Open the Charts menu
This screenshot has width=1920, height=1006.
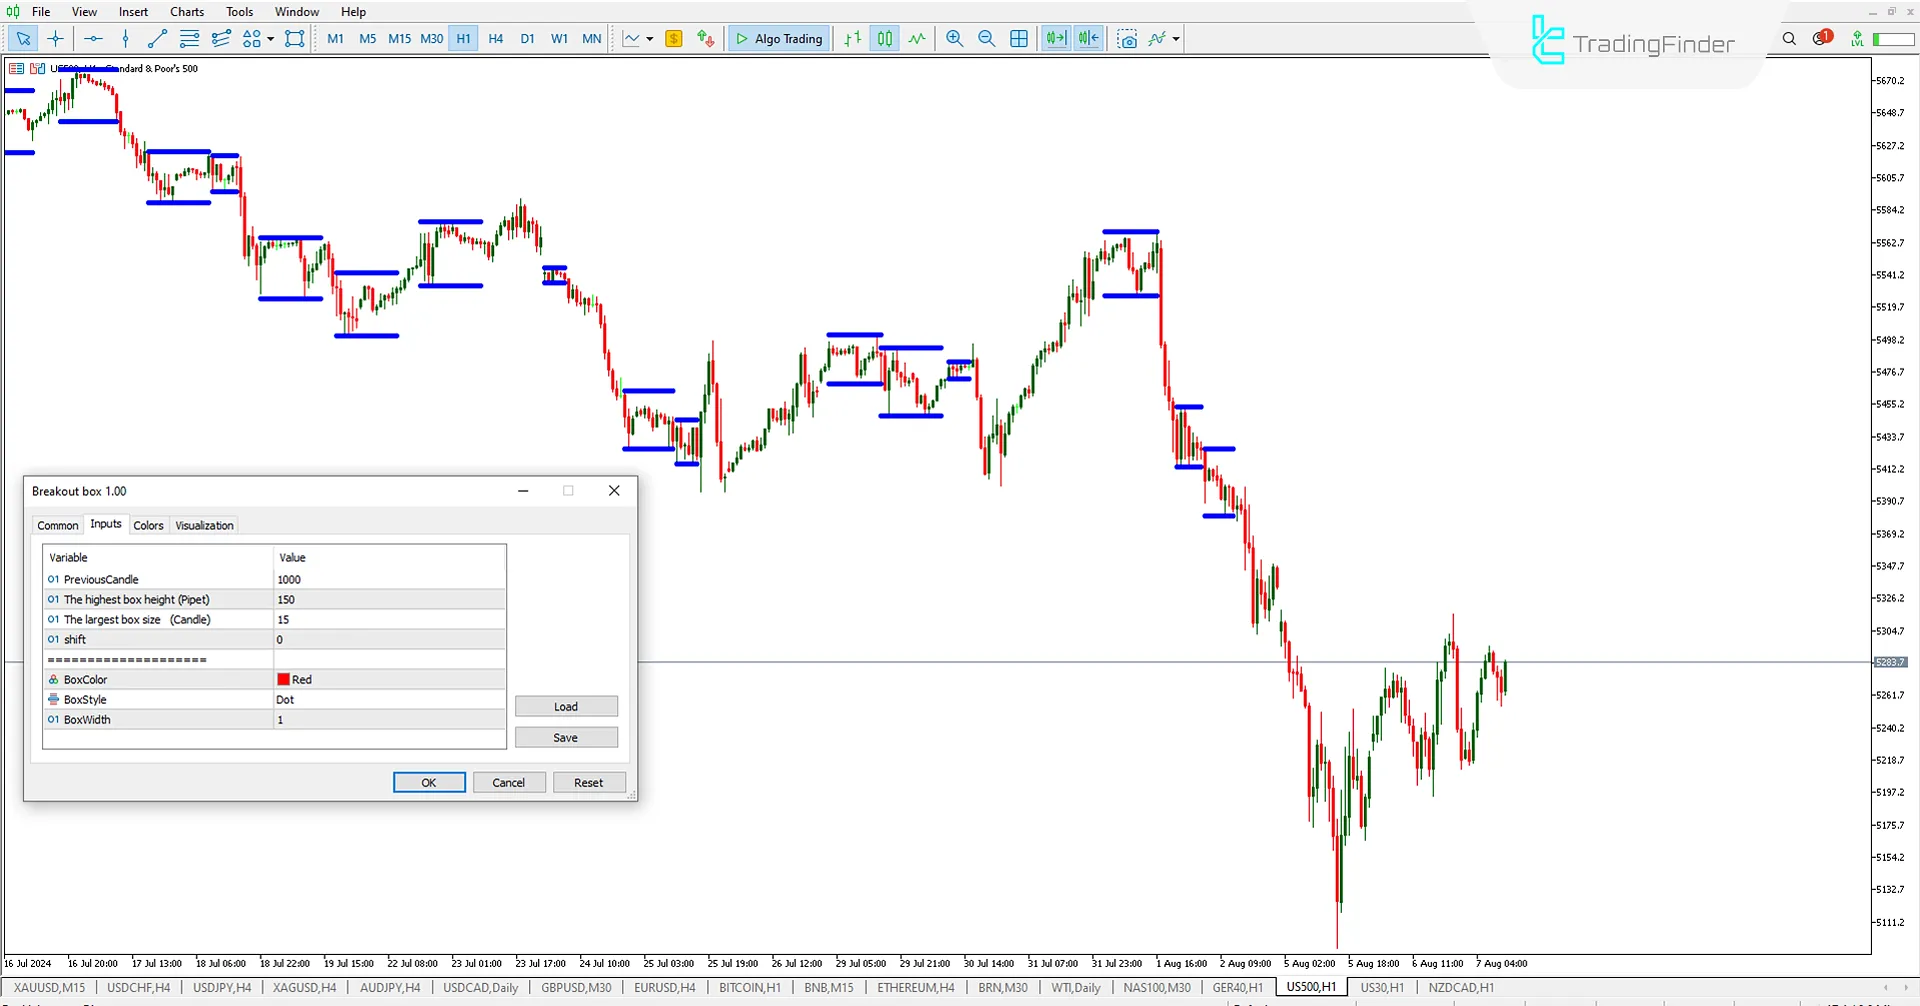click(x=186, y=11)
